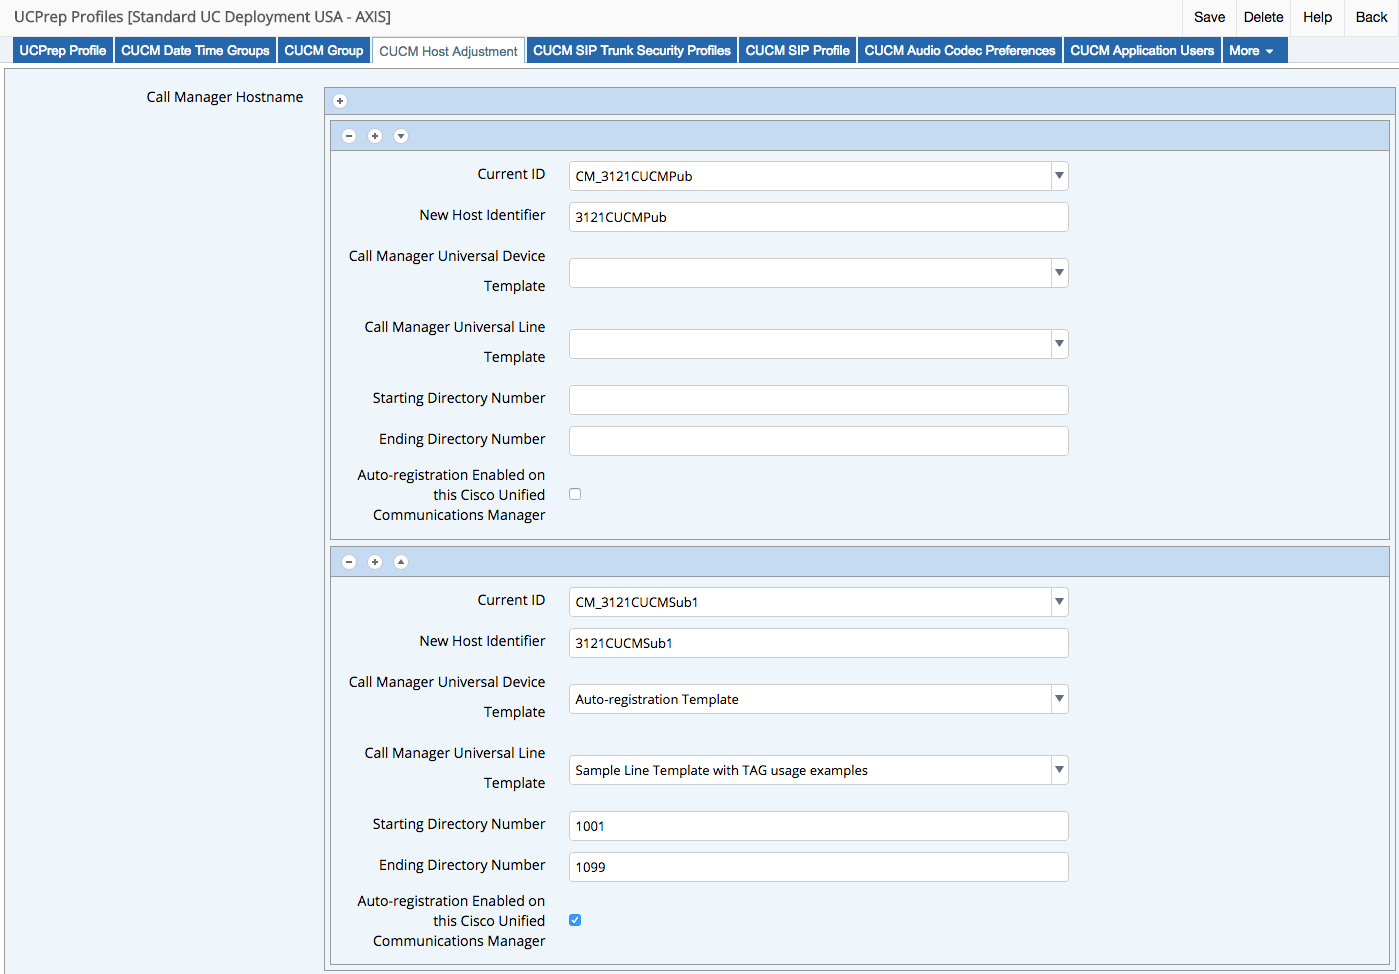Viewport: 1399px width, 974px height.
Task: Click the Save button
Action: click(x=1209, y=17)
